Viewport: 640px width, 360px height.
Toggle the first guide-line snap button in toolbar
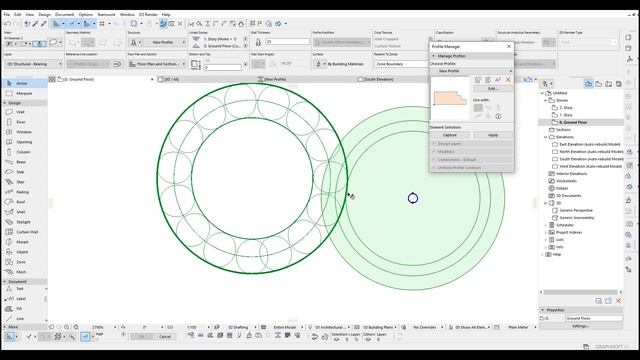coord(56,24)
